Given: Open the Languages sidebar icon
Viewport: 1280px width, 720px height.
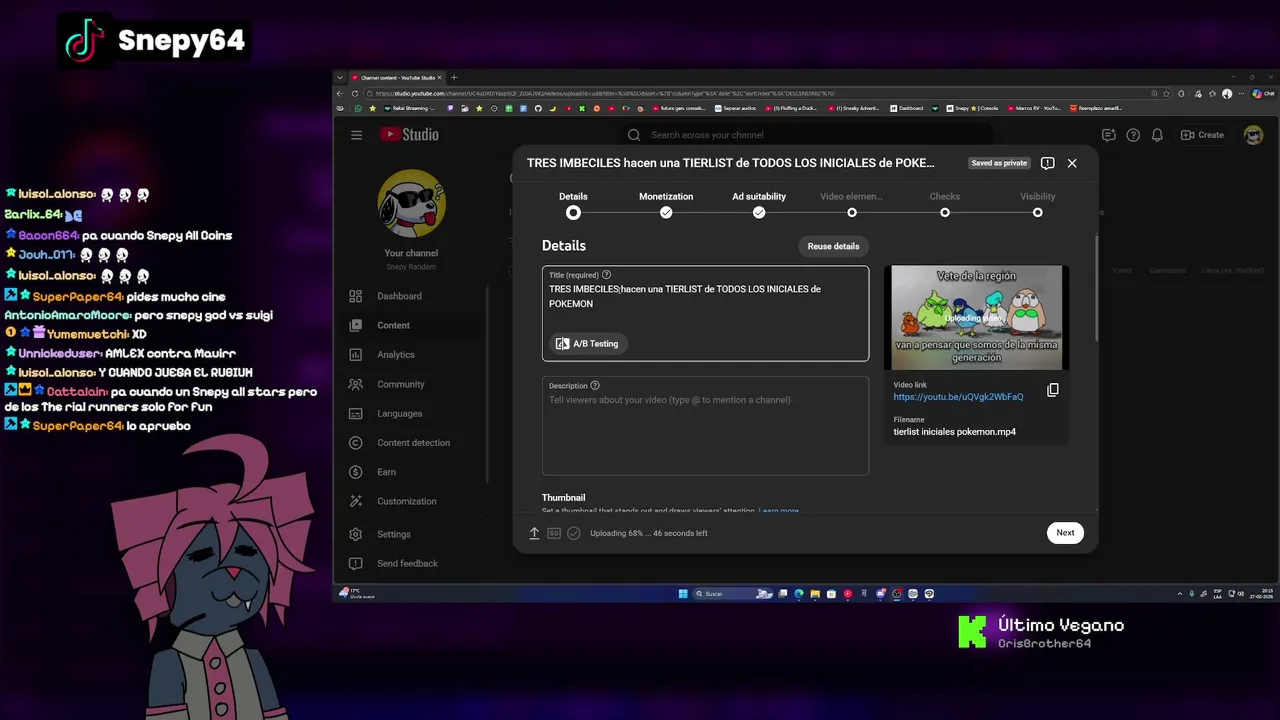Looking at the screenshot, I should pos(355,413).
